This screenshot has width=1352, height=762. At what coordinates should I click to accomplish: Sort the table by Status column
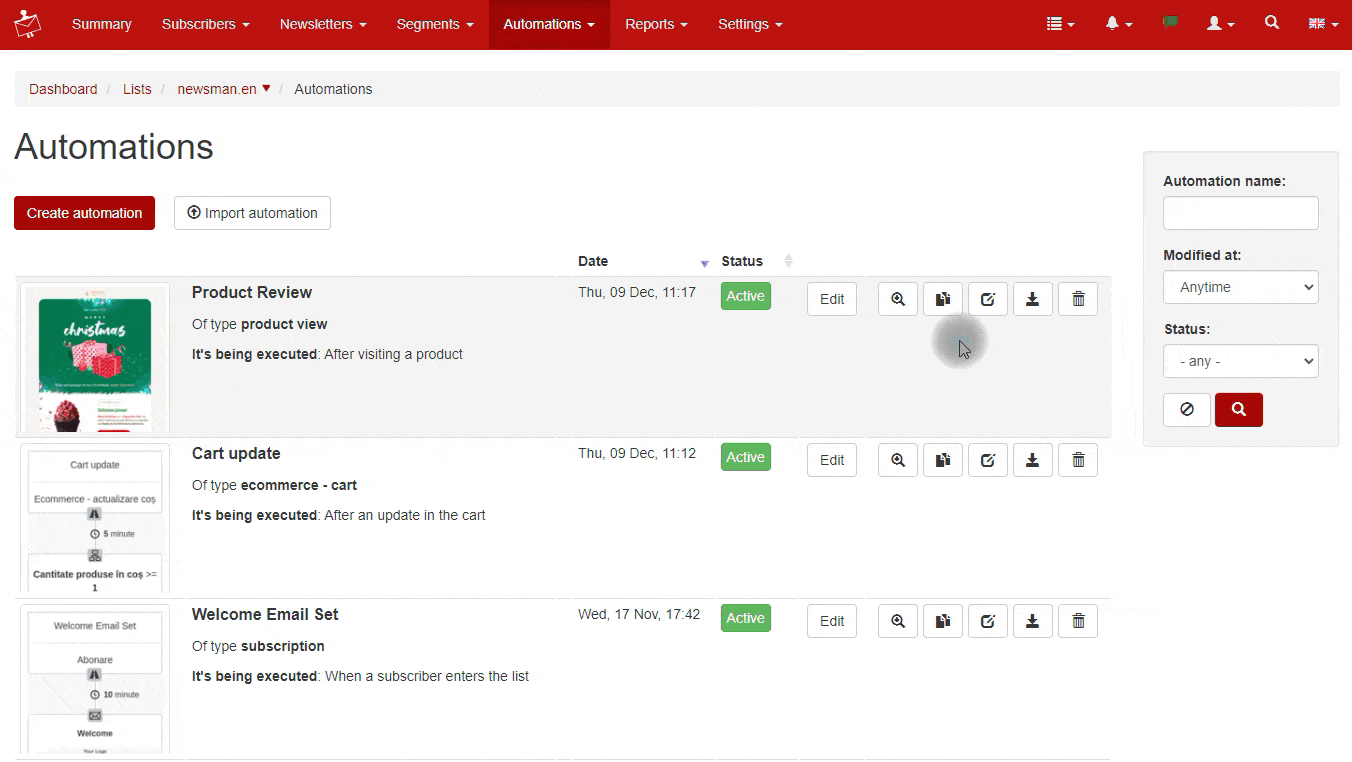coord(757,261)
